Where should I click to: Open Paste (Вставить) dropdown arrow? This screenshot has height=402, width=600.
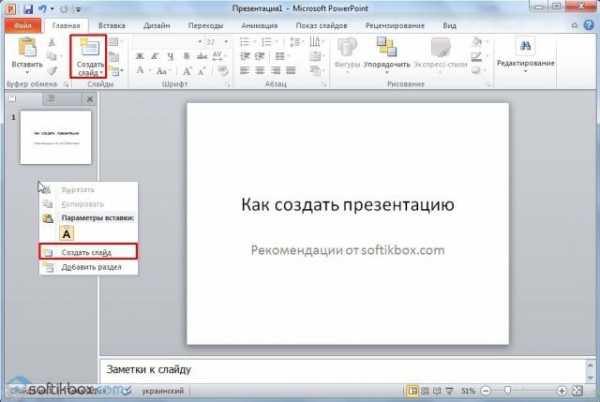click(x=27, y=73)
